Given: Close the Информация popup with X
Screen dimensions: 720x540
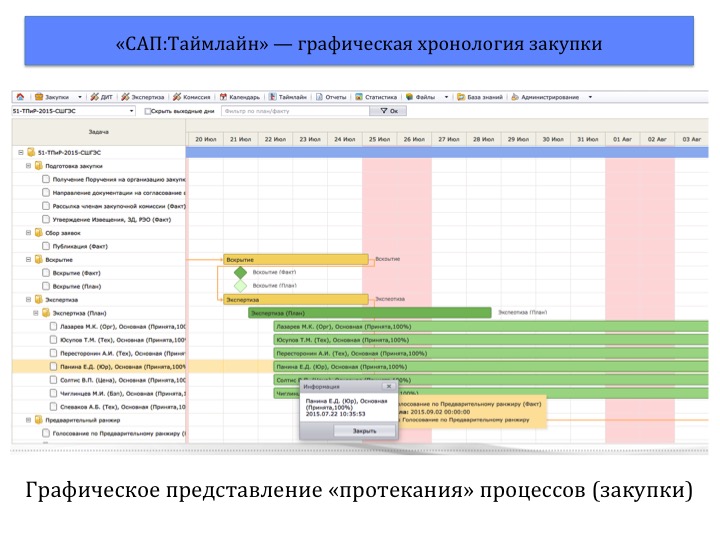Looking at the screenshot, I should [389, 387].
